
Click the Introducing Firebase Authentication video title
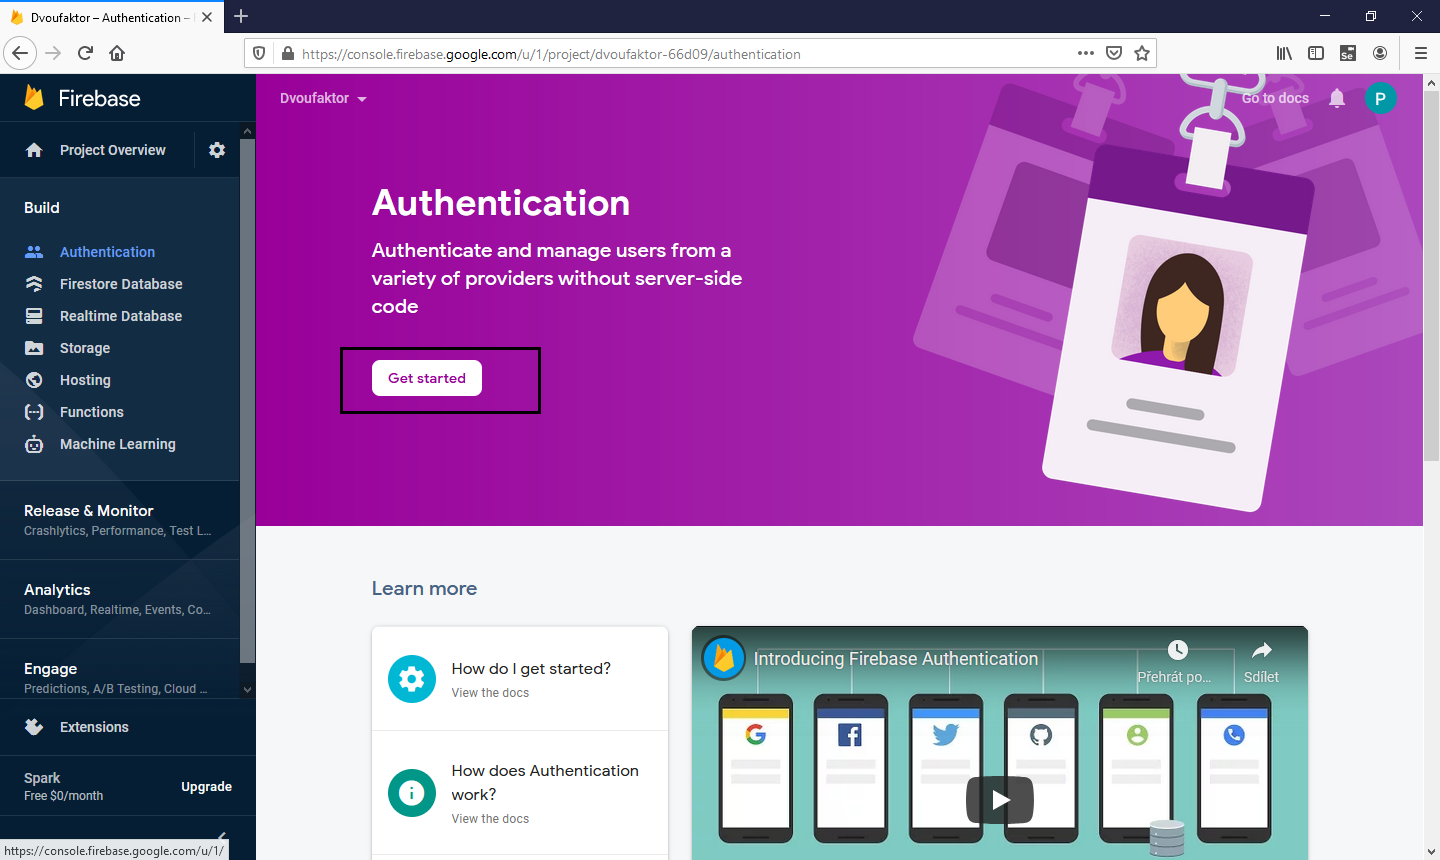pos(896,659)
